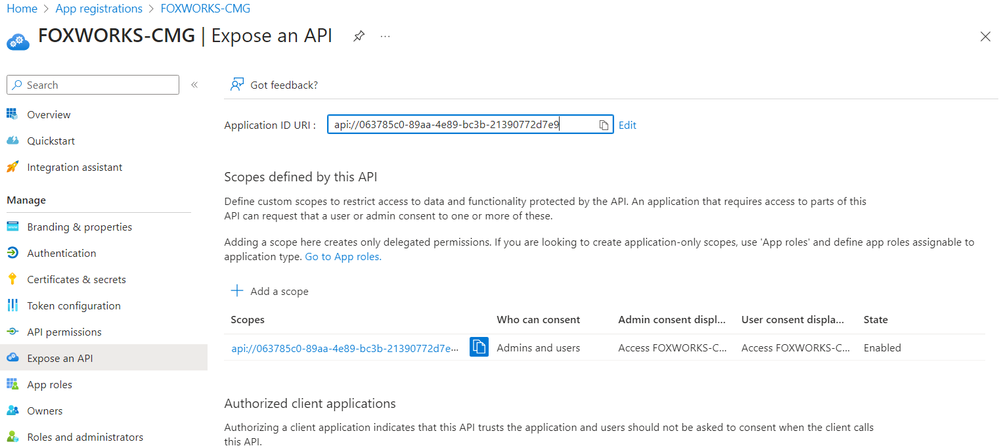Click the Who can consent column header
The height and width of the screenshot is (448, 999).
coord(538,319)
